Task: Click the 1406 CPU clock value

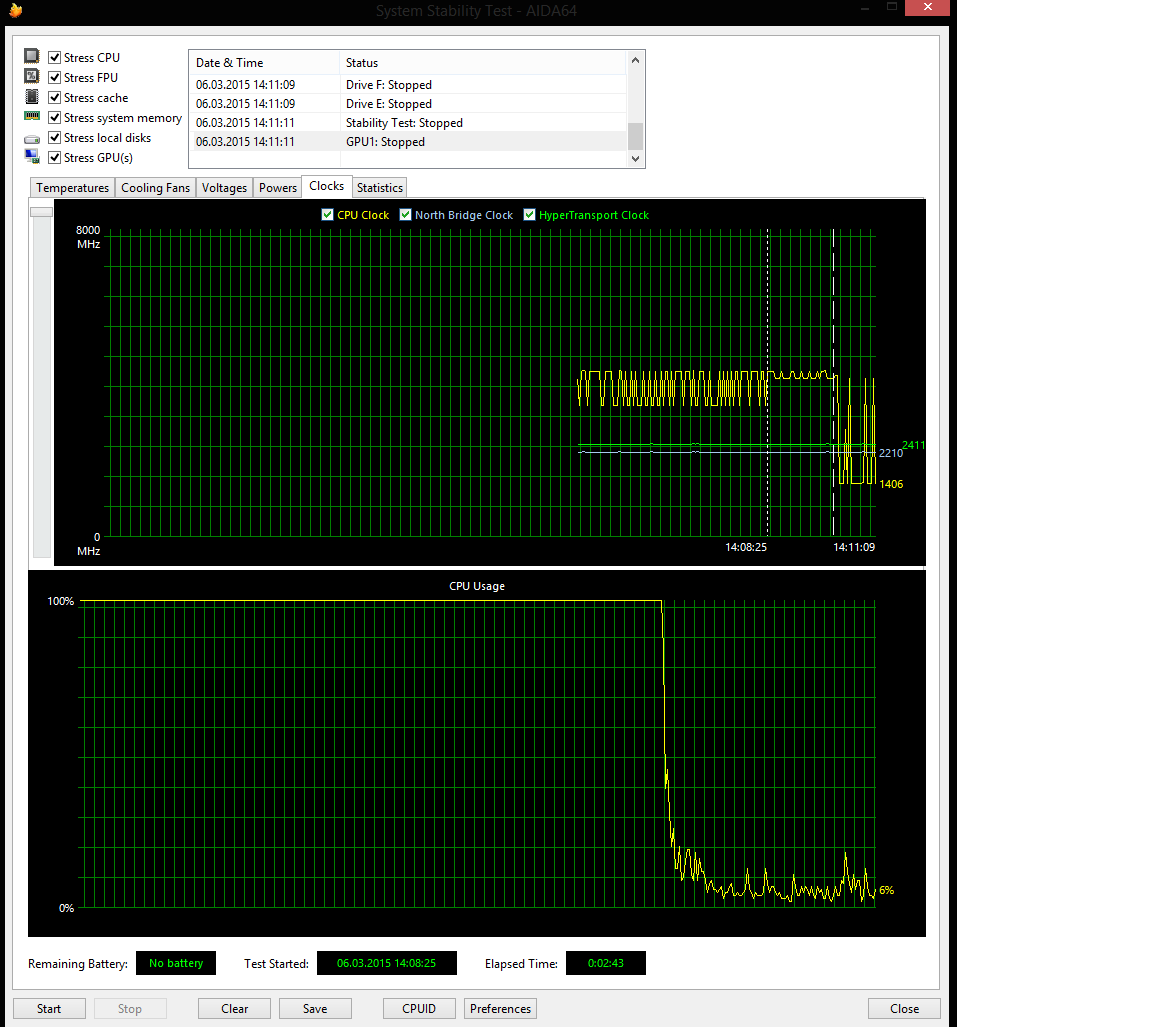Action: [x=891, y=483]
